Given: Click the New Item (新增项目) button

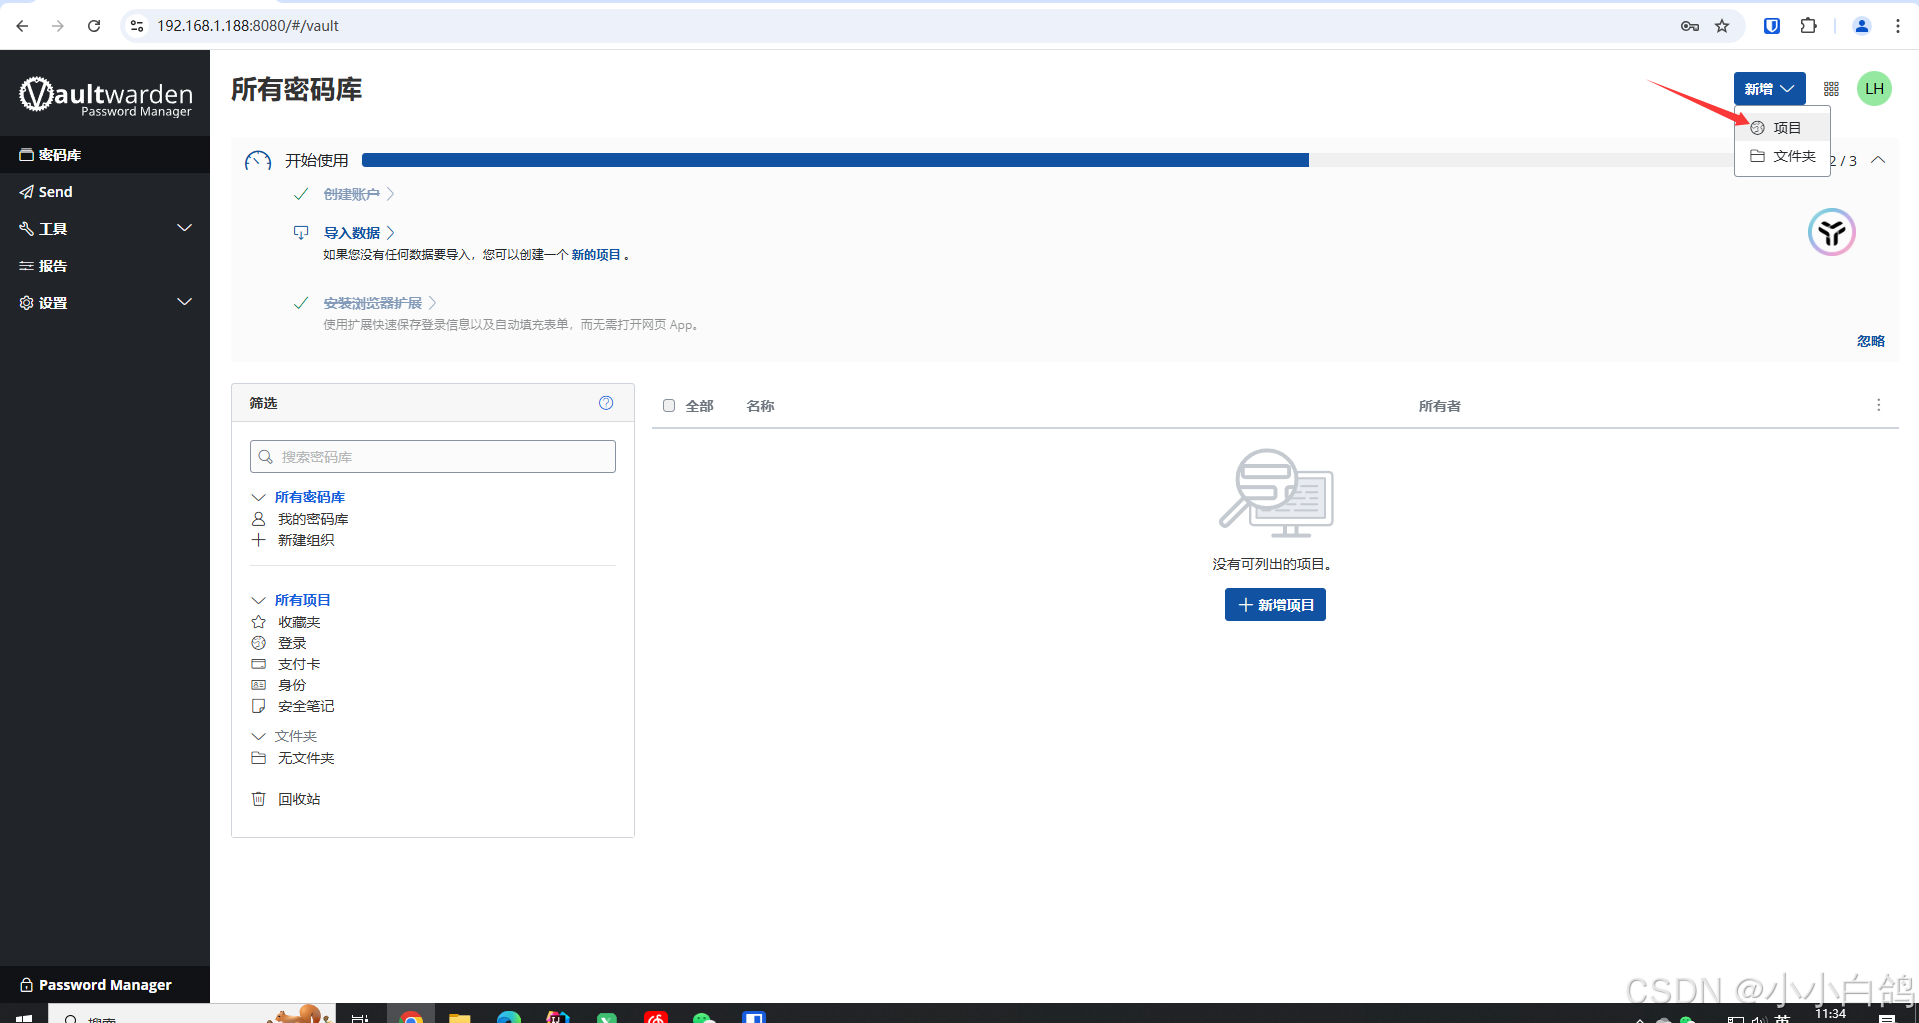Looking at the screenshot, I should click(x=1275, y=605).
